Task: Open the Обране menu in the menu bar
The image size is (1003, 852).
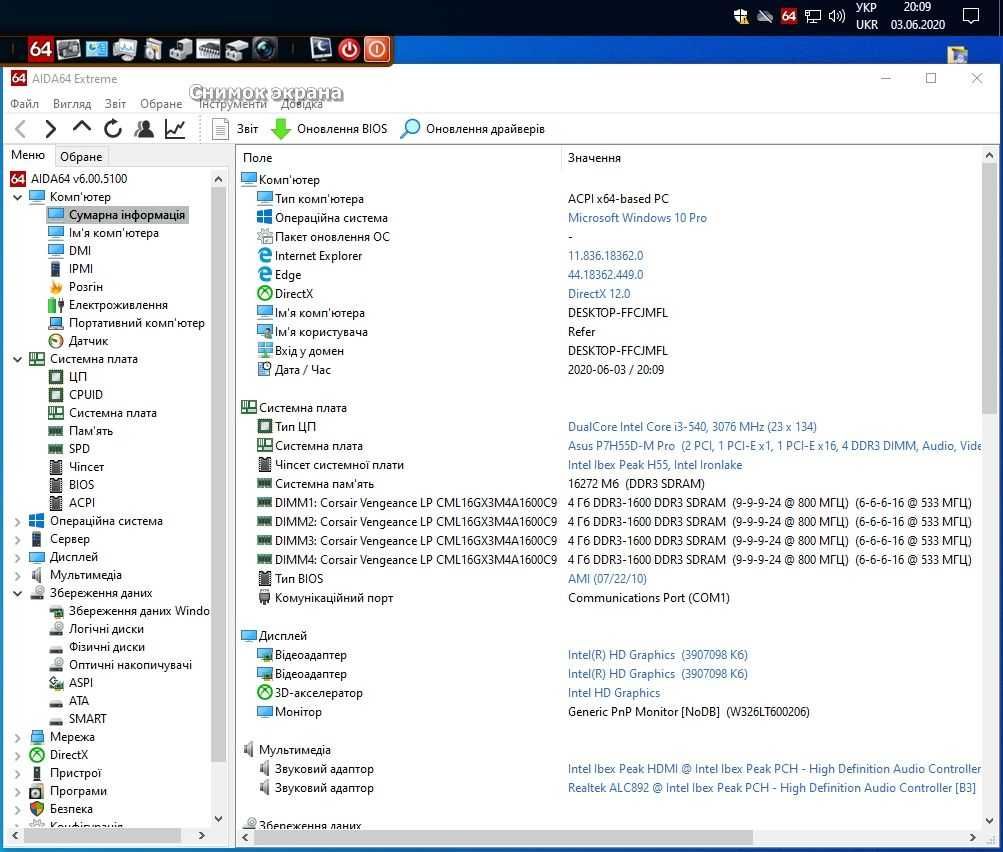Action: [161, 104]
